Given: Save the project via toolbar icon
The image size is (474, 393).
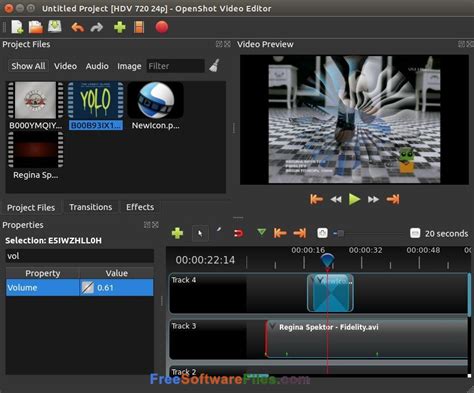Looking at the screenshot, I should pyautogui.click(x=55, y=26).
